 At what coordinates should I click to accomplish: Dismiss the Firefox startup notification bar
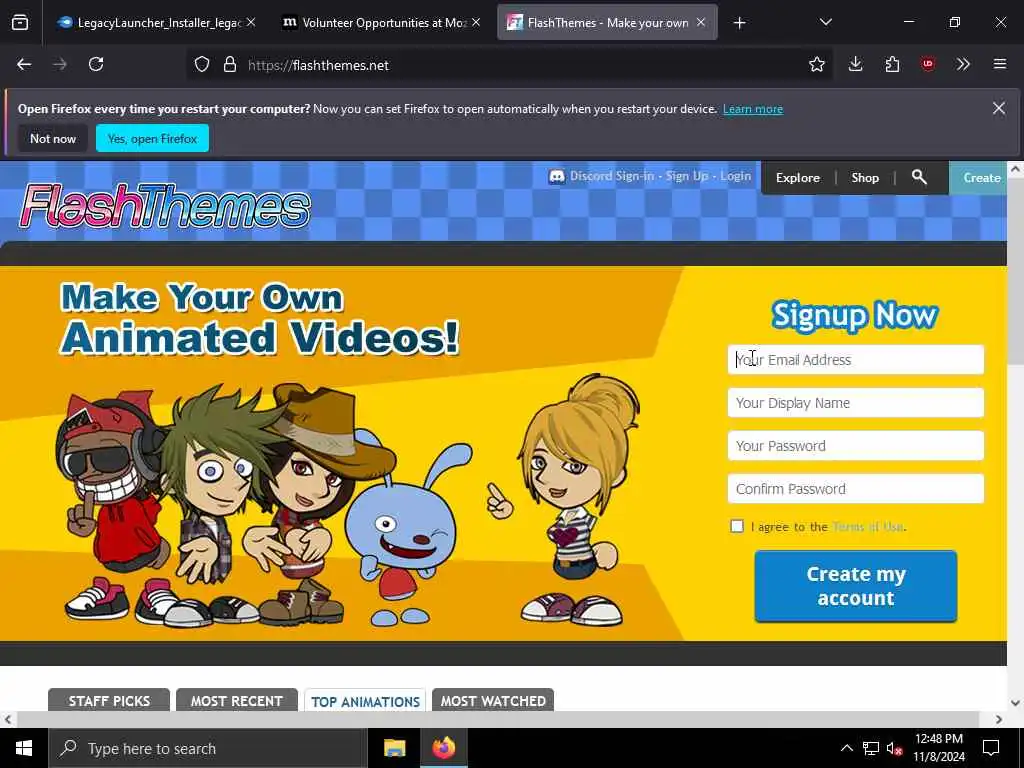point(999,108)
